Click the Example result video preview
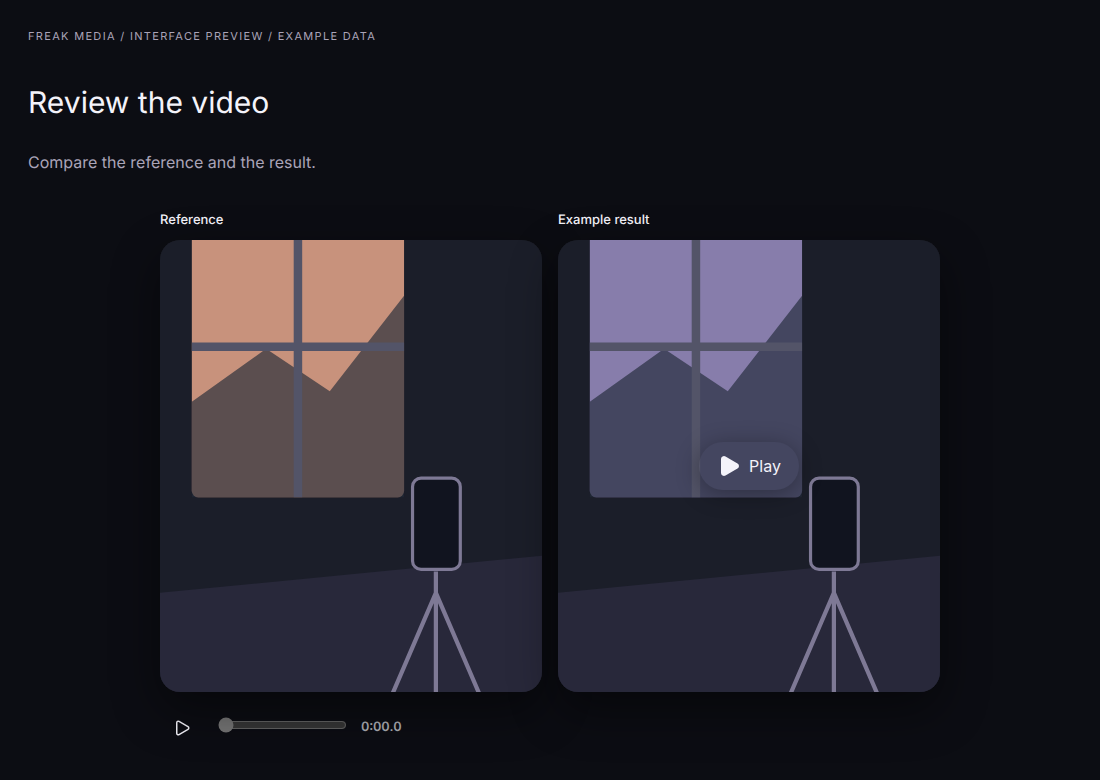This screenshot has width=1100, height=780. (749, 466)
